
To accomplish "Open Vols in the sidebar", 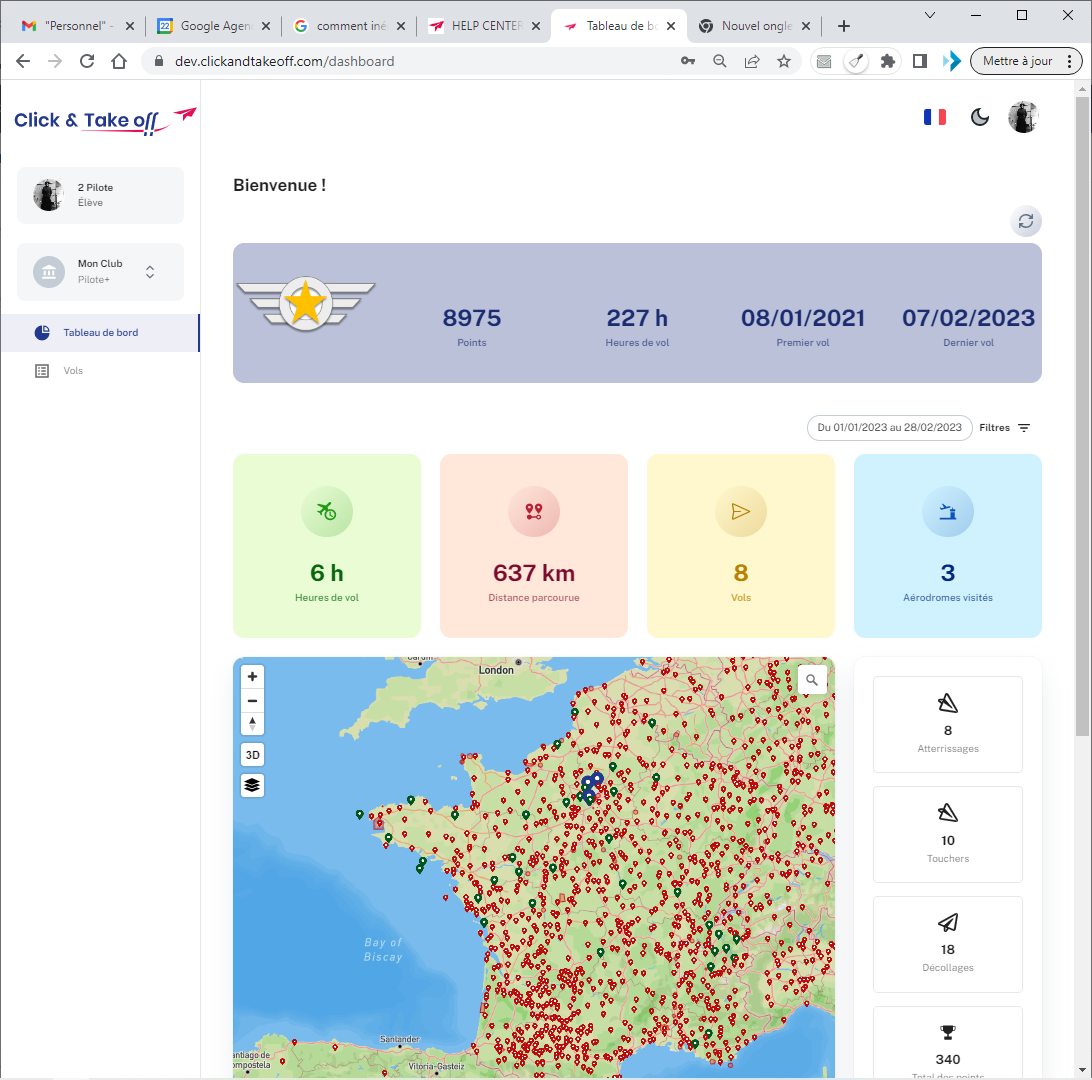I will [x=100, y=370].
